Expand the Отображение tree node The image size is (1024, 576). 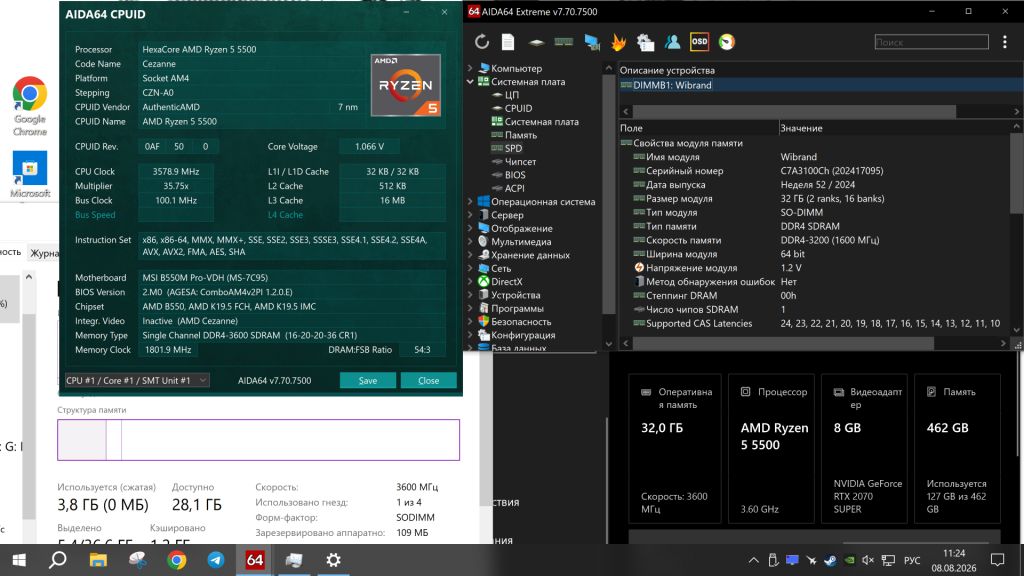pos(470,228)
